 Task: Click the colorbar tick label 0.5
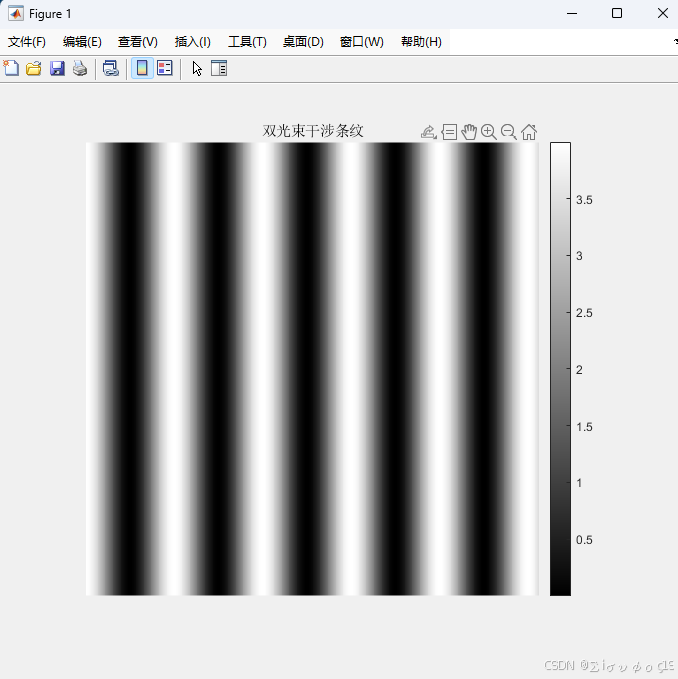coord(584,540)
